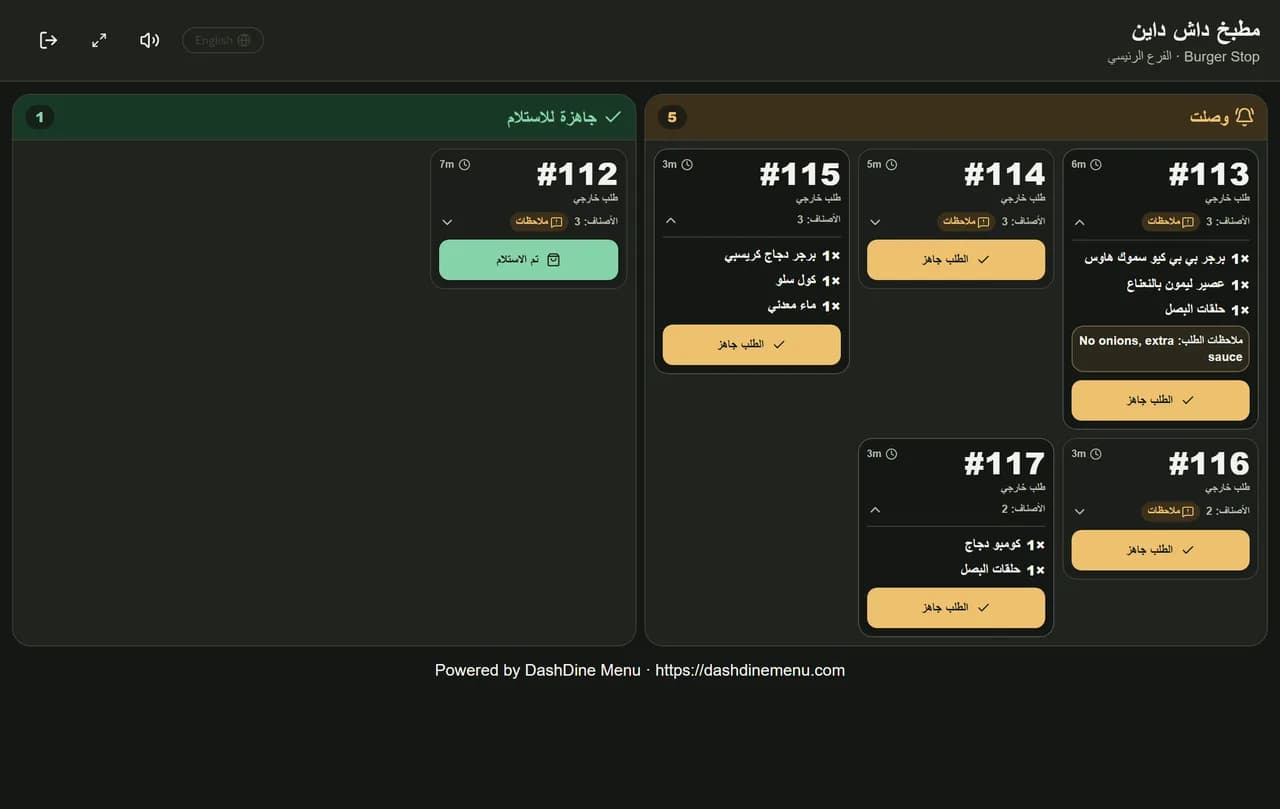Click the clock icon on order #117
Viewport: 1280px width, 809px height.
pyautogui.click(x=892, y=454)
